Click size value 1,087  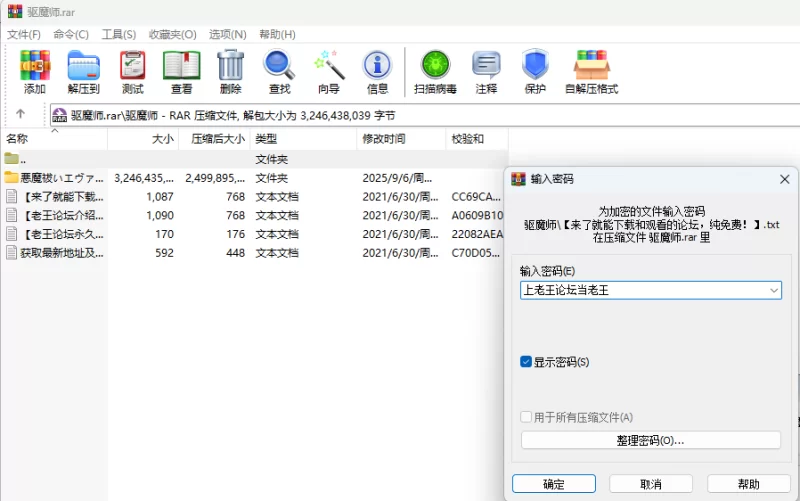[x=160, y=196]
